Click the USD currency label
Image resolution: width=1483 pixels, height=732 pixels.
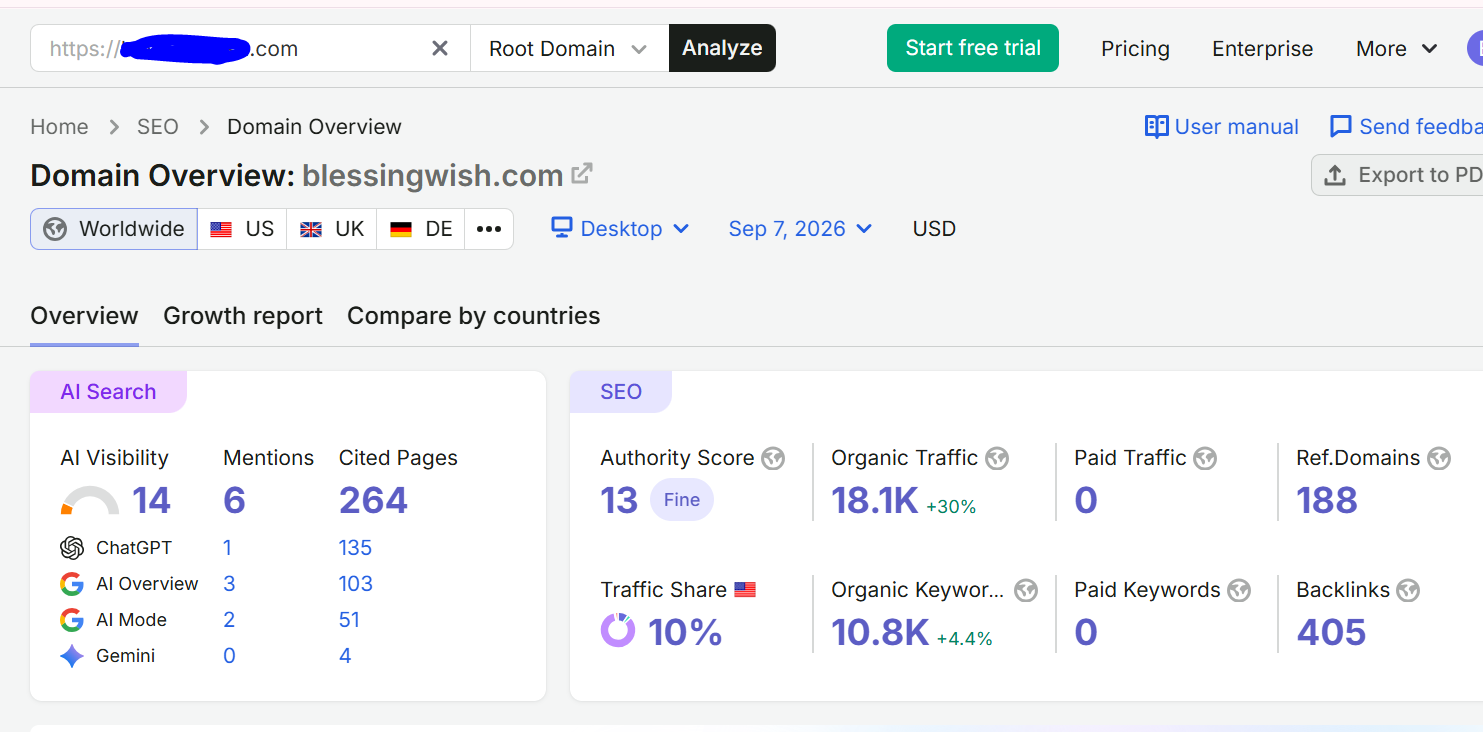[x=934, y=229]
